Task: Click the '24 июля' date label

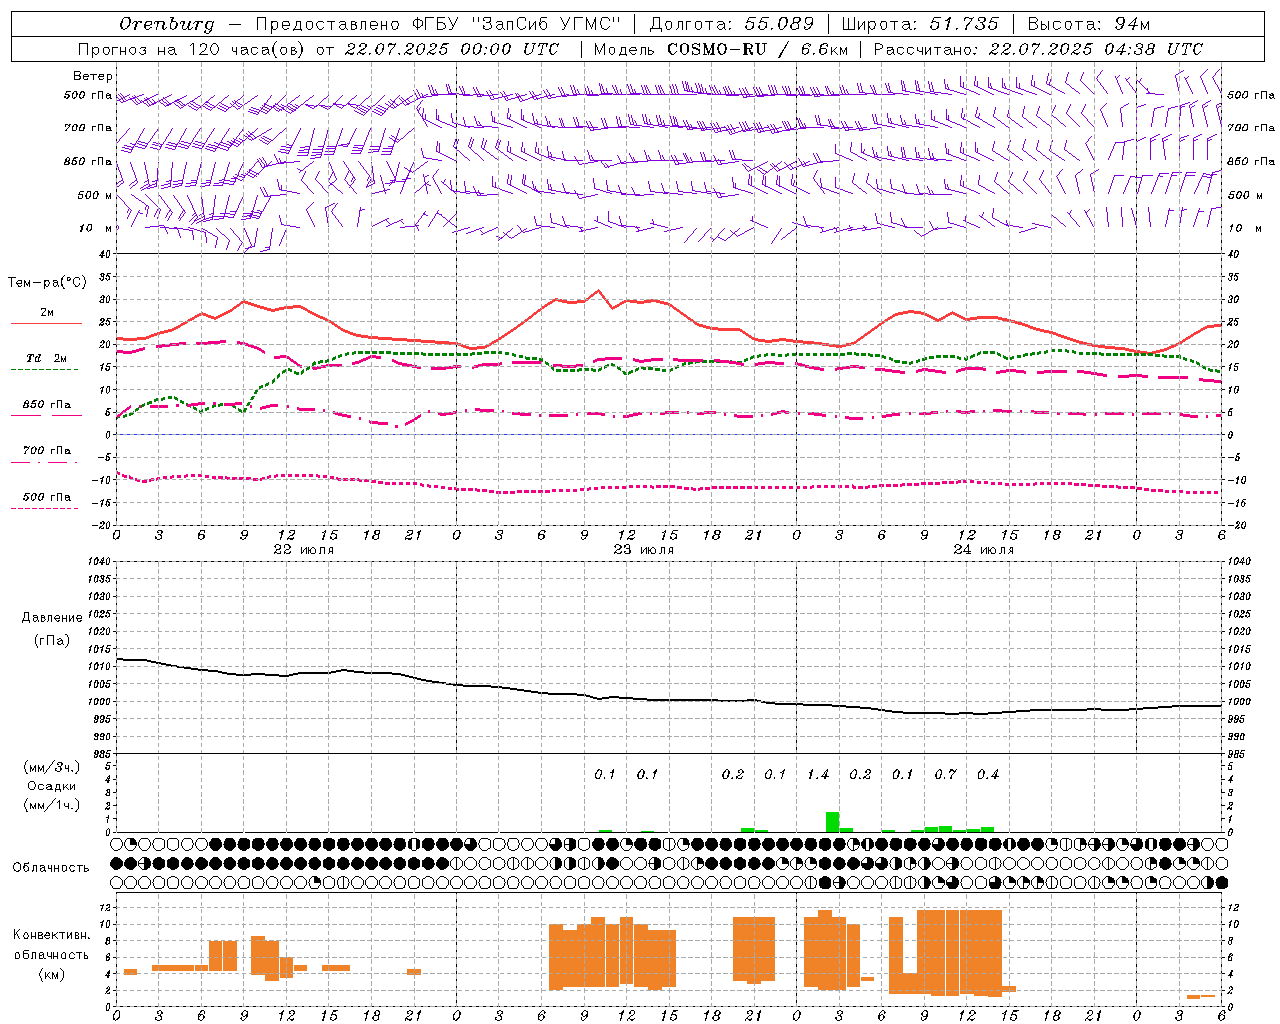Action: 984,549
